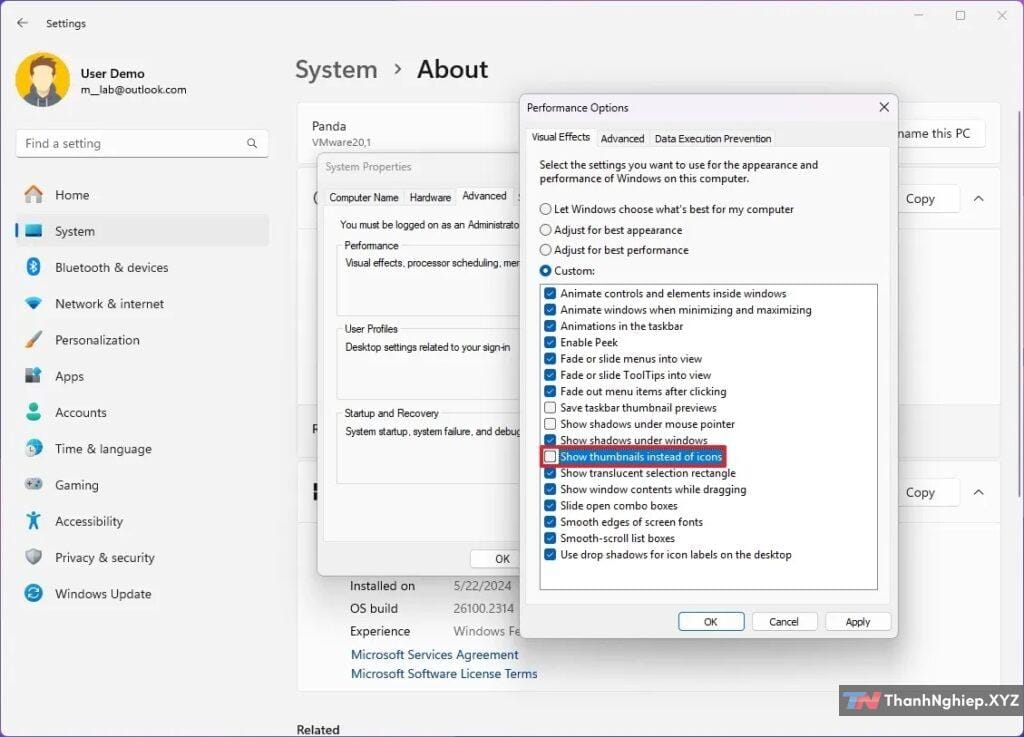Select Adjust for best performance
Image resolution: width=1024 pixels, height=737 pixels.
545,250
